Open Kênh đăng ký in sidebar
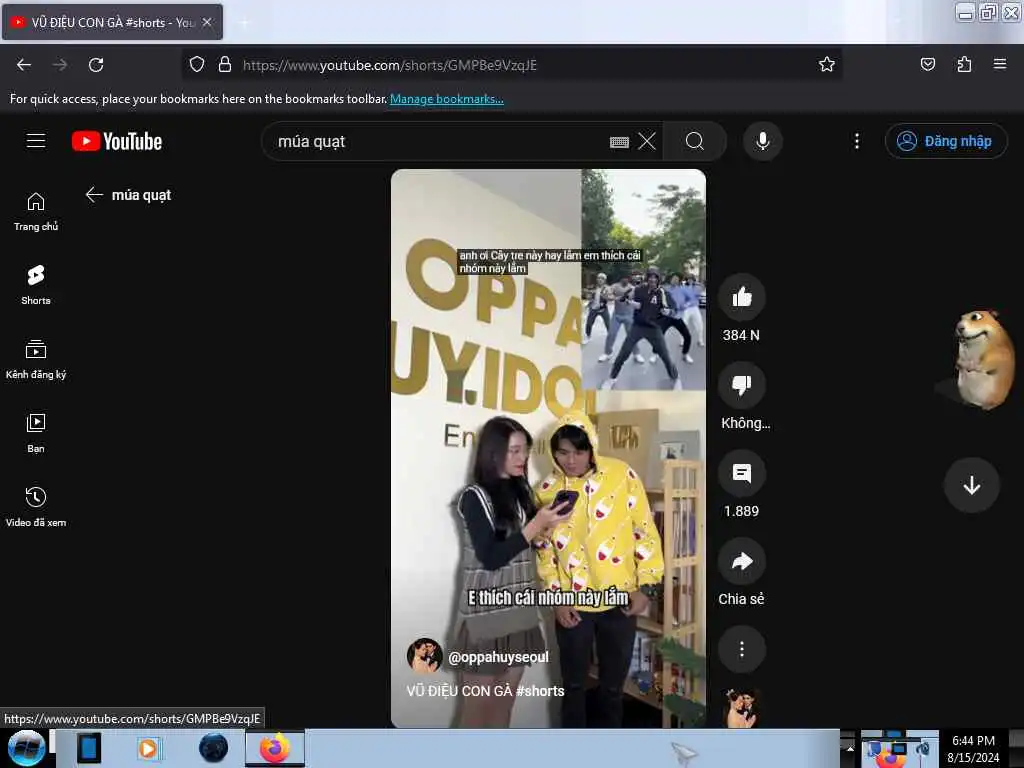The image size is (1024, 768). click(36, 359)
